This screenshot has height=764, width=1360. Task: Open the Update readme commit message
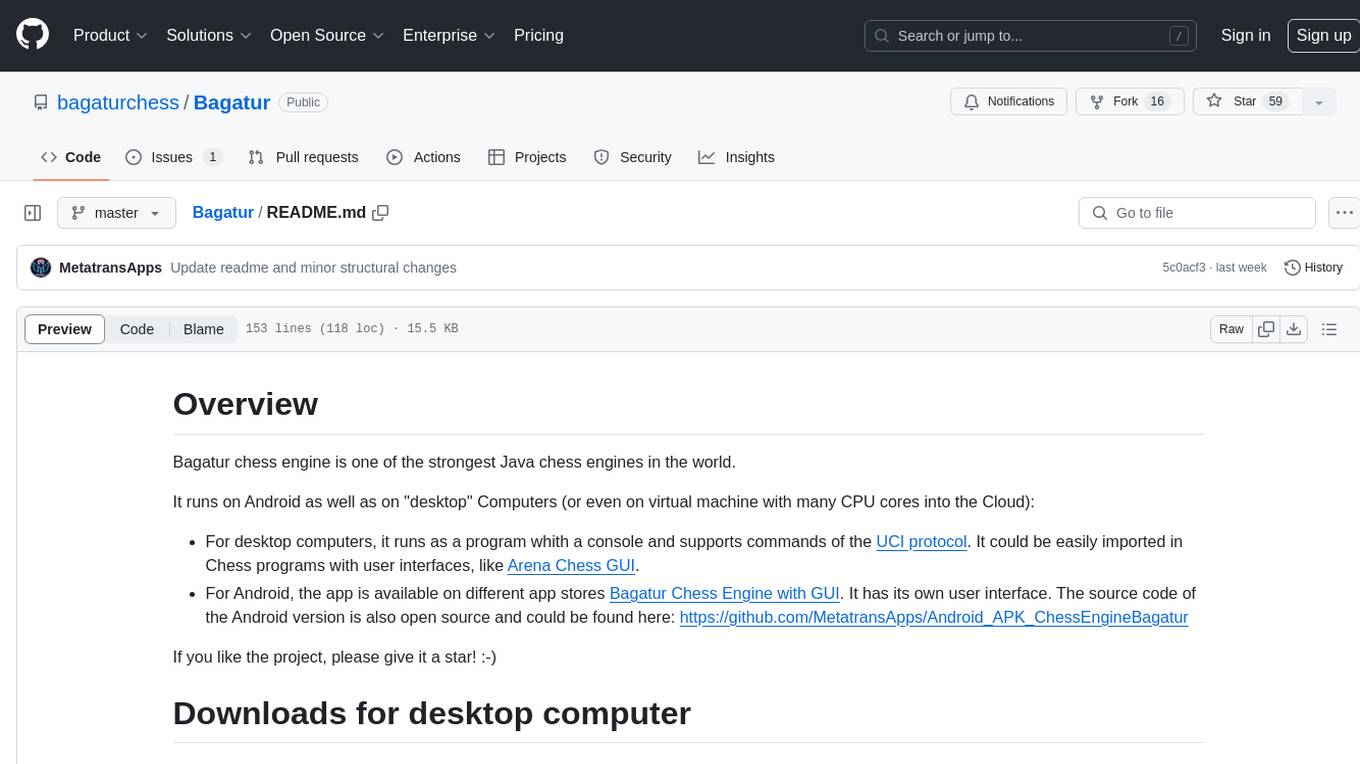coord(313,268)
